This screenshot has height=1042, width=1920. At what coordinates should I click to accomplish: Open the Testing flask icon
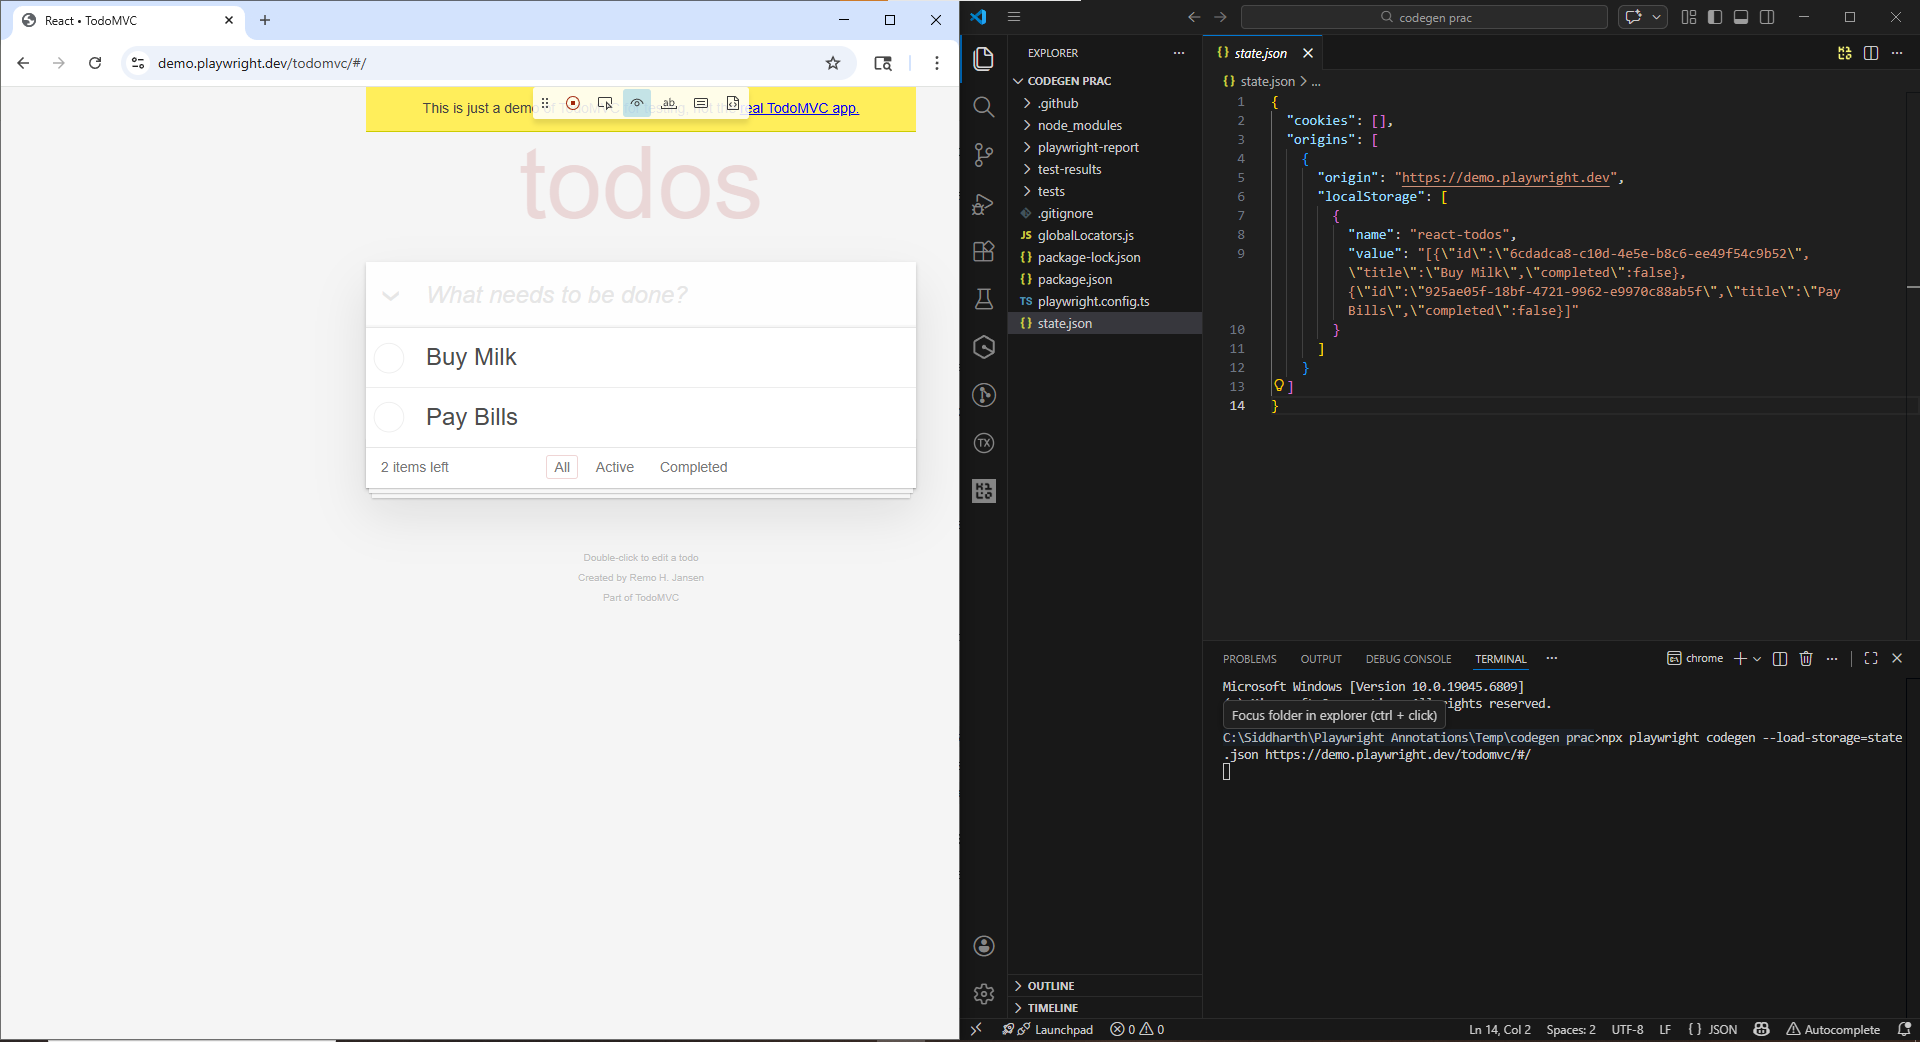(x=984, y=299)
